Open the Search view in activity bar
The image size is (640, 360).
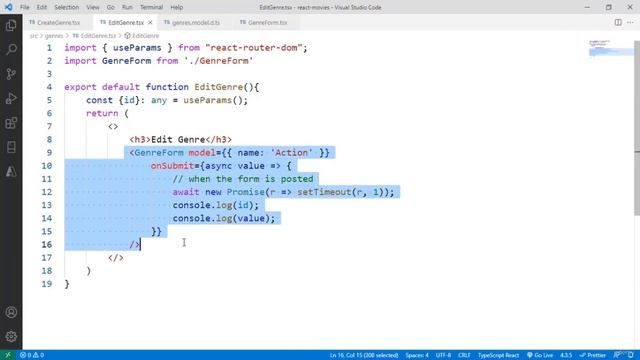pos(11,49)
